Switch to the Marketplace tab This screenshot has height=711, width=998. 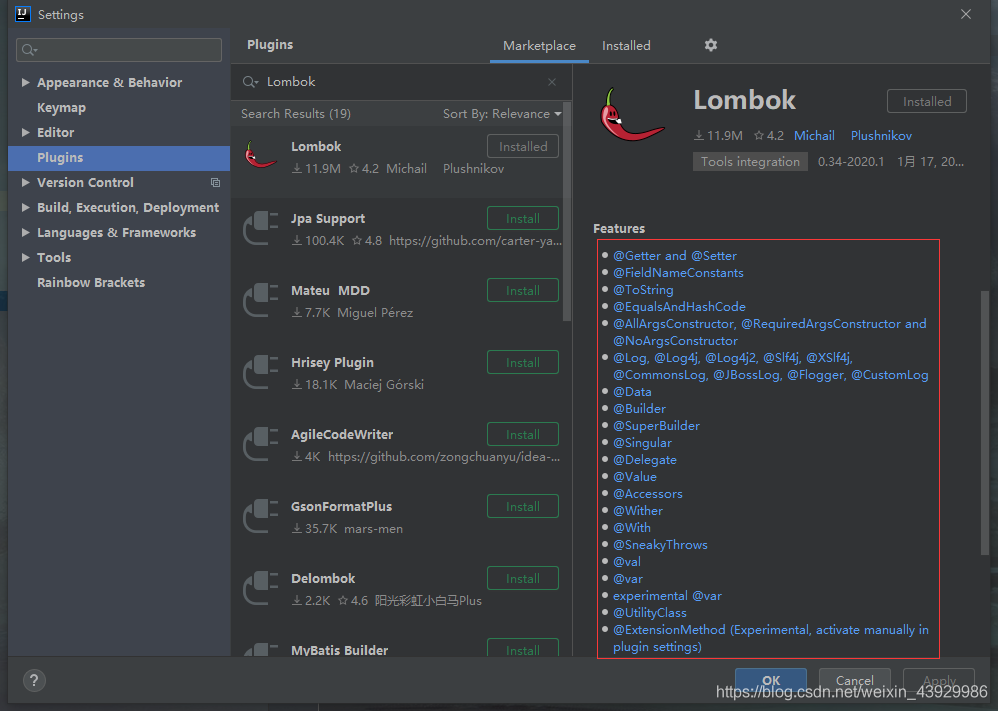tap(539, 46)
